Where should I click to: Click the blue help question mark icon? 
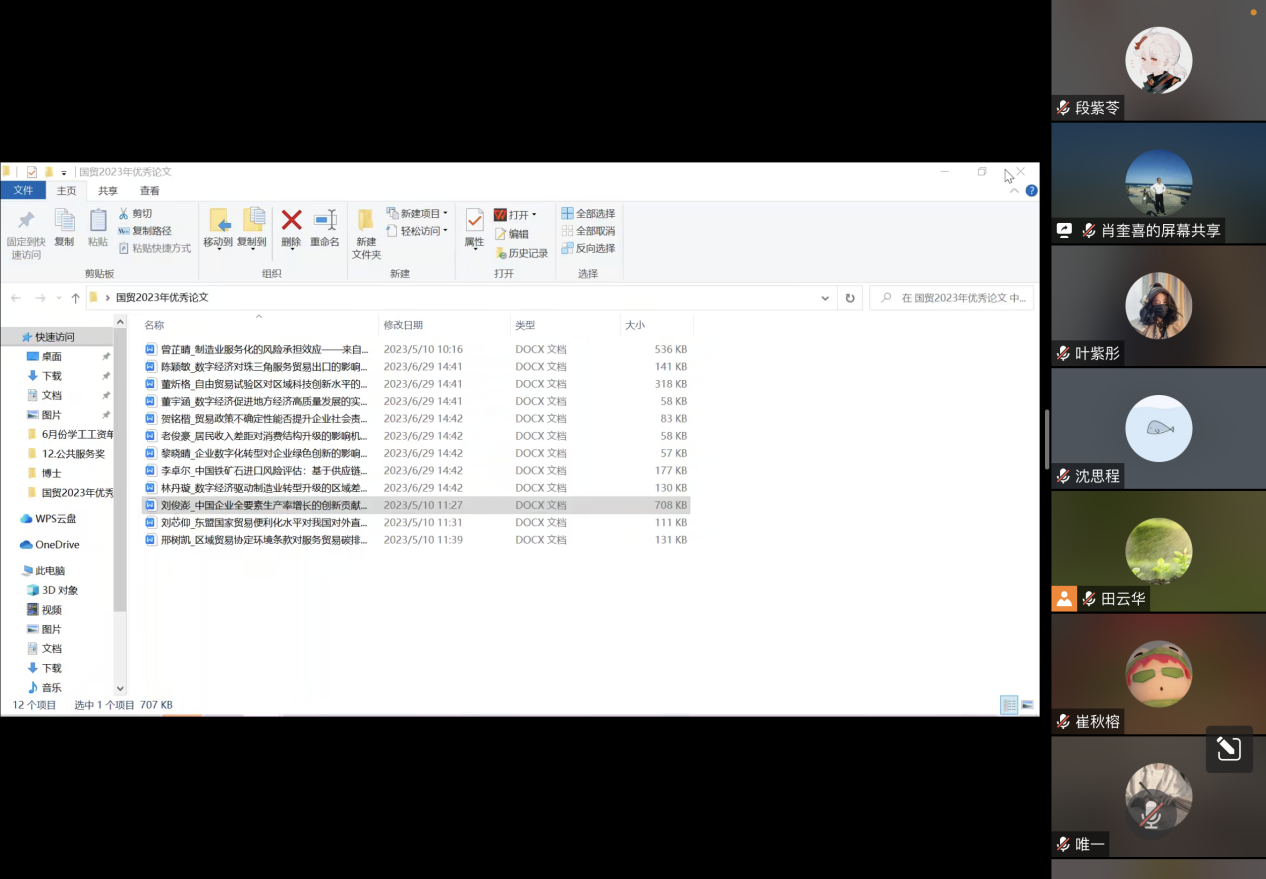click(1031, 190)
